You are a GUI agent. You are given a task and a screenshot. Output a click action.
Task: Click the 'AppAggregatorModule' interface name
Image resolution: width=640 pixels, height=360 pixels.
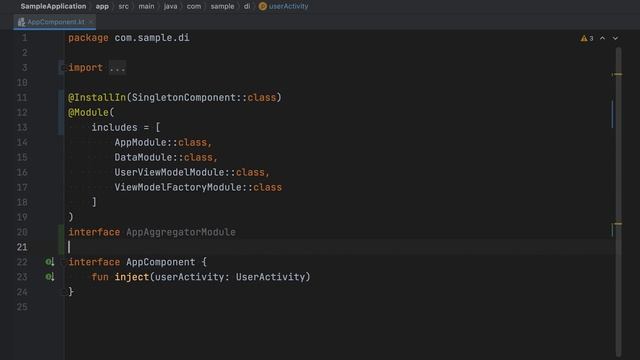(x=181, y=232)
